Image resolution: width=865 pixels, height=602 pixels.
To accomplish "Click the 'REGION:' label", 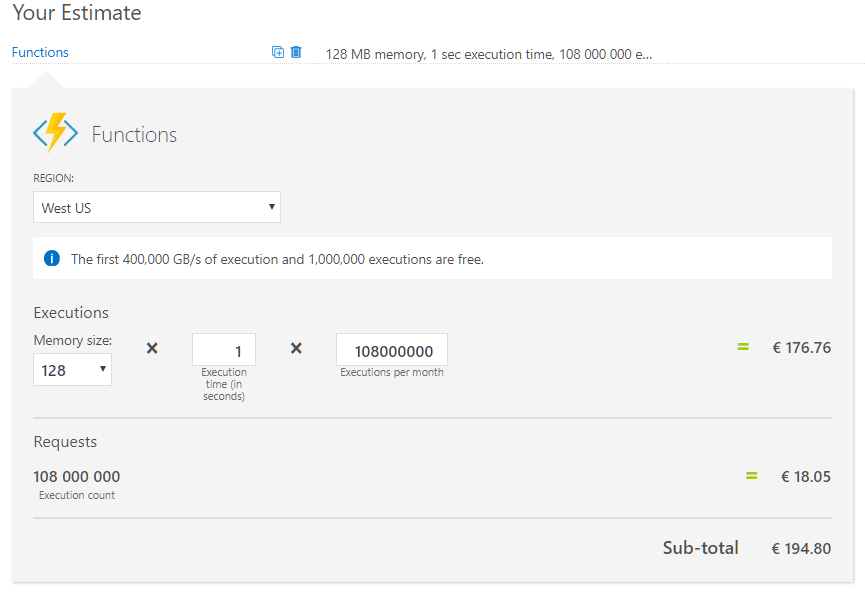I will tap(54, 178).
